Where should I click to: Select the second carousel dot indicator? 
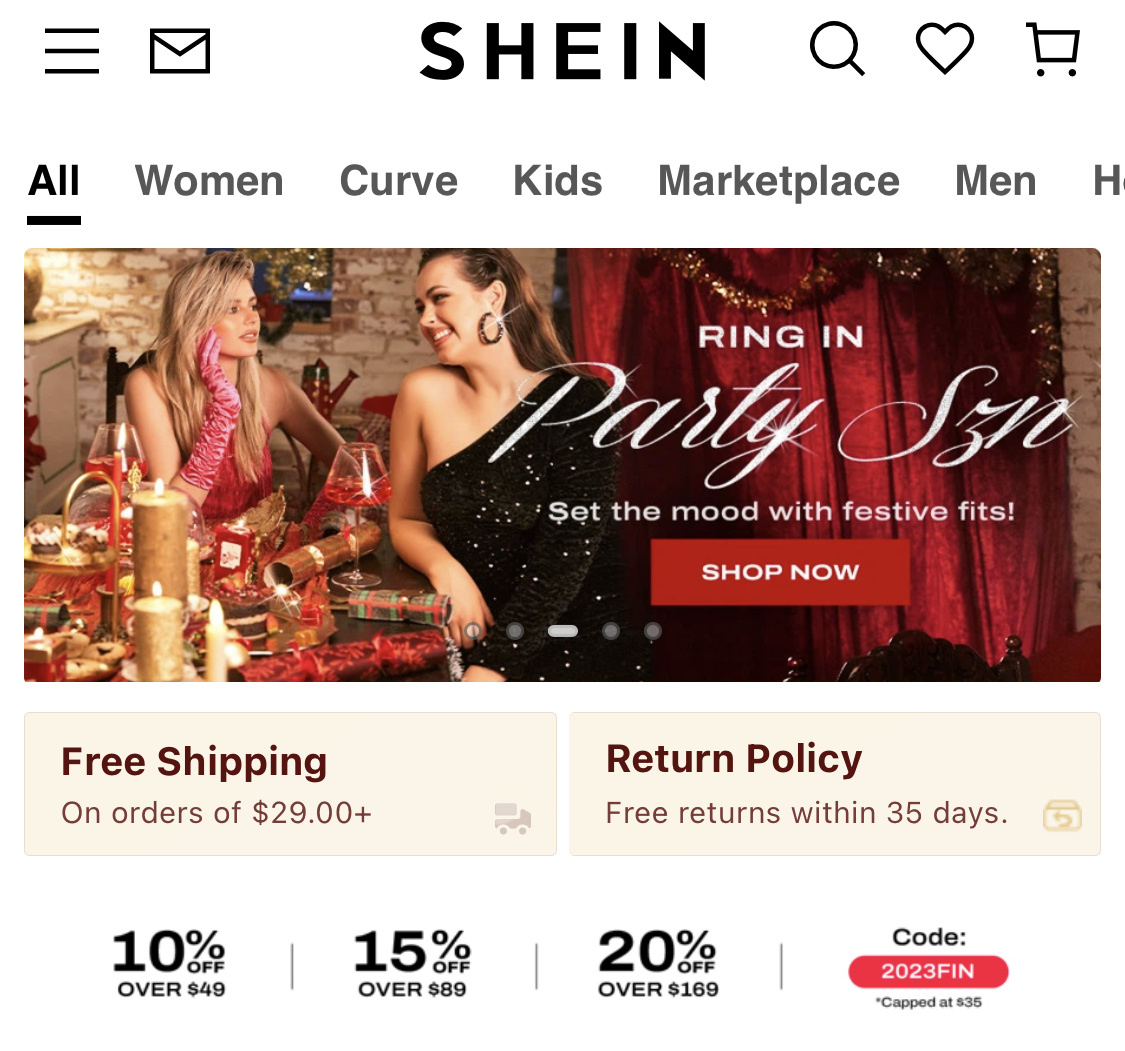(x=514, y=631)
